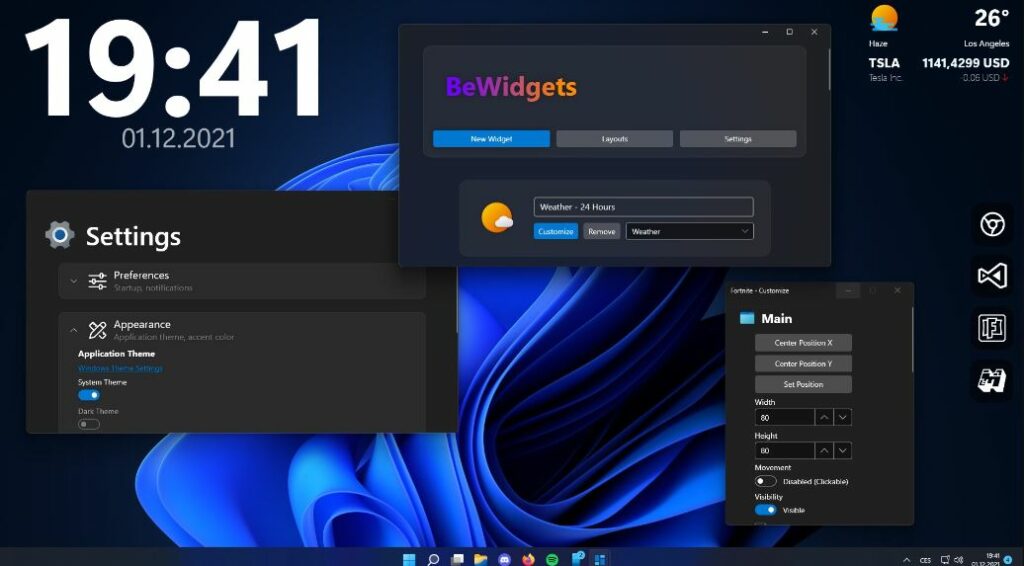The width and height of the screenshot is (1024, 566).
Task: Click the BeWidgets window scrollbar
Action: pyautogui.click(x=829, y=69)
